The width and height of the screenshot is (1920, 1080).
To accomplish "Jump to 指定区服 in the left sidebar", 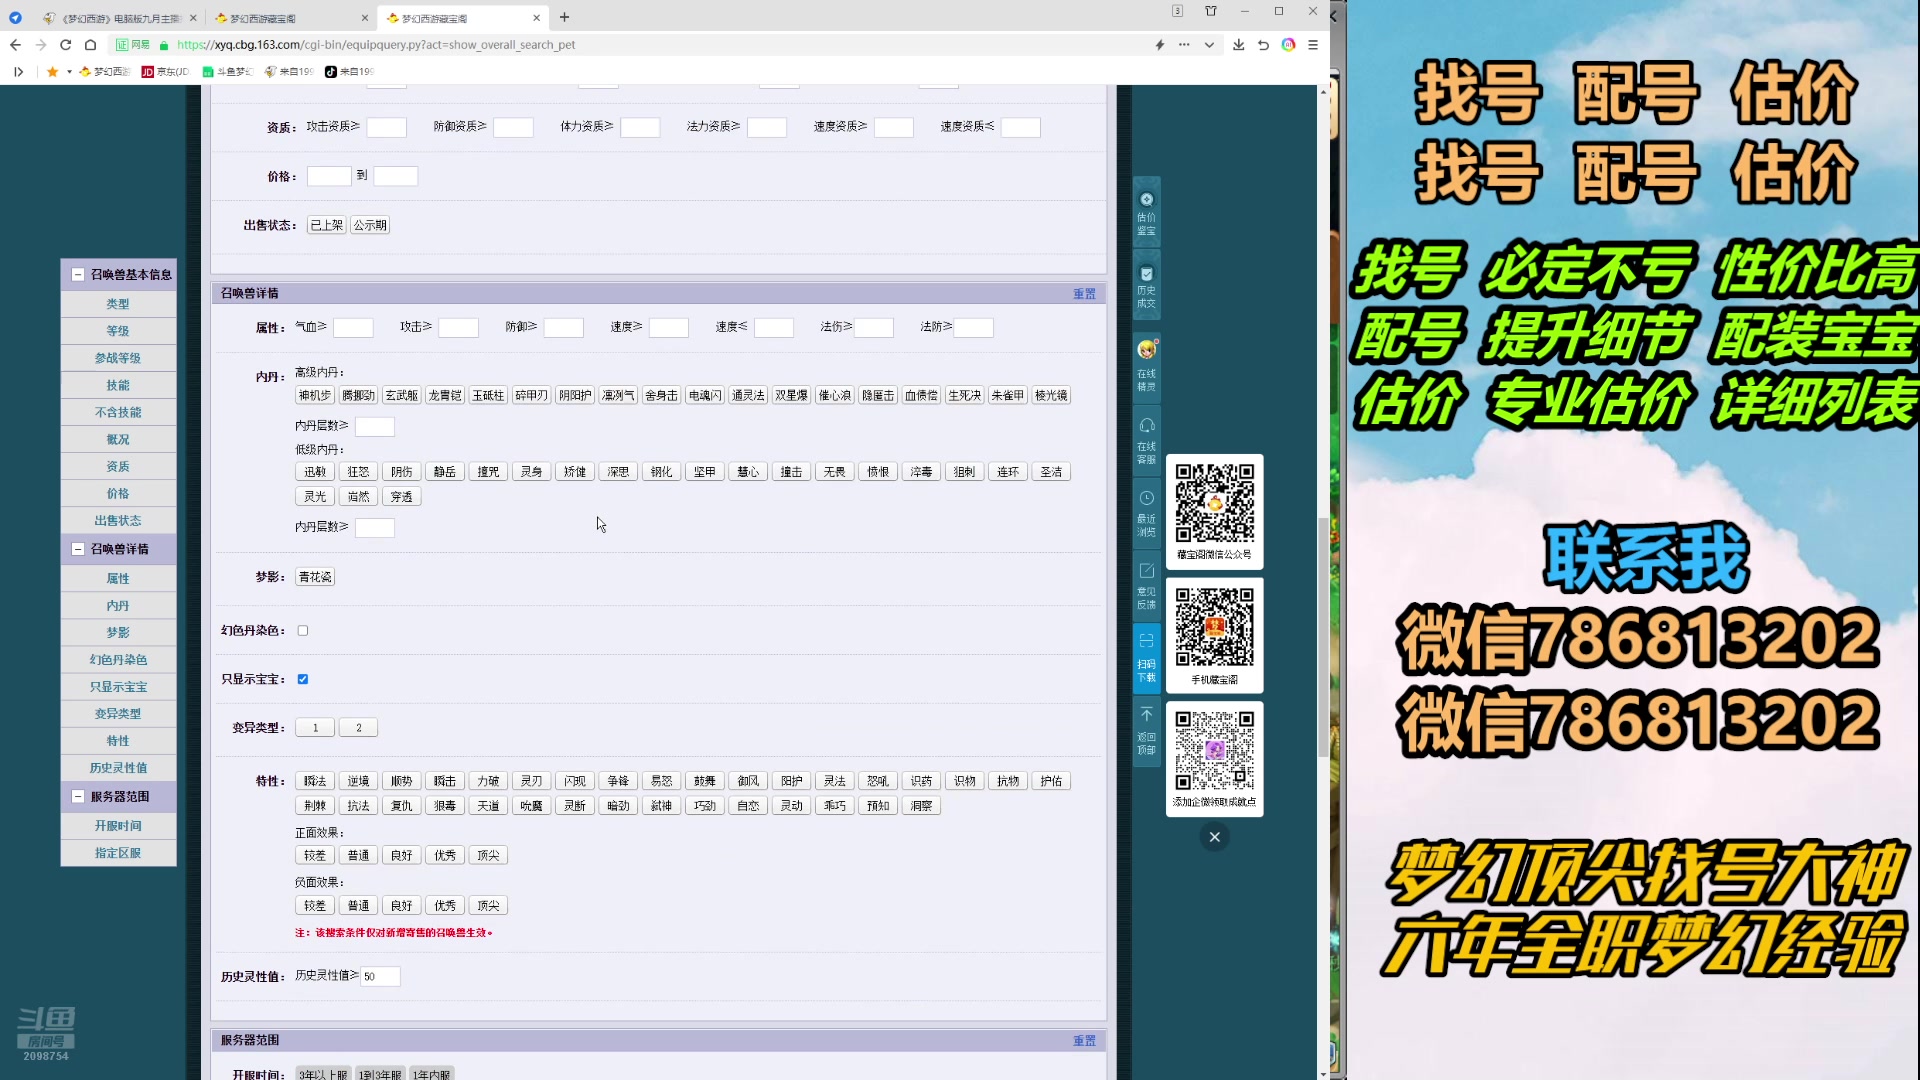I will 118,853.
